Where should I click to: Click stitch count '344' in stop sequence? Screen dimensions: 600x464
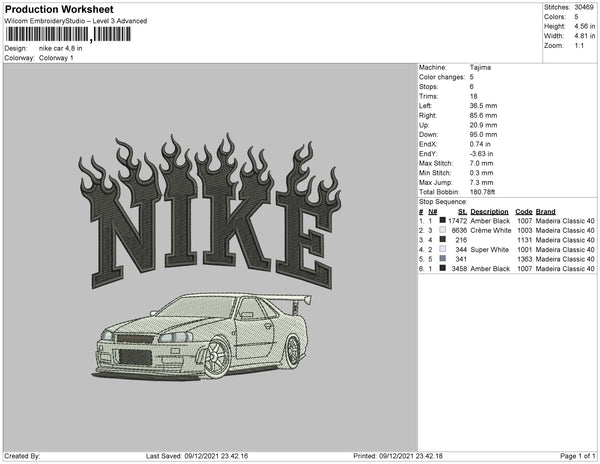click(x=461, y=249)
